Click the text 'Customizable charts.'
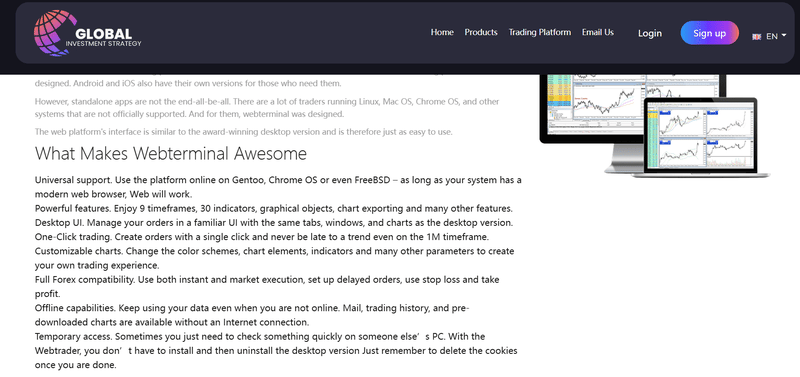 pos(79,252)
